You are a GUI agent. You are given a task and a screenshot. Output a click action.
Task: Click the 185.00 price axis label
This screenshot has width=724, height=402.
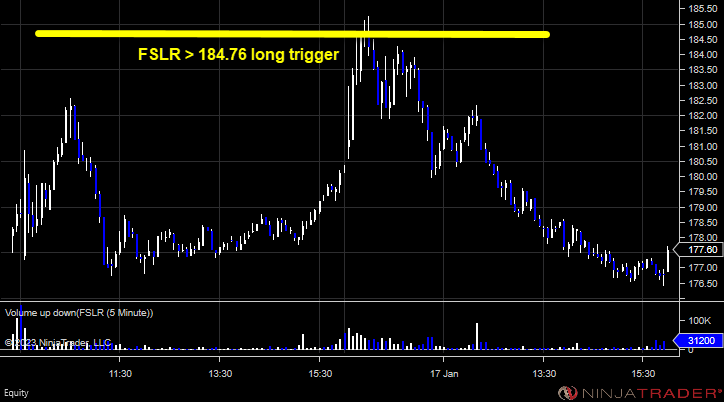(703, 24)
